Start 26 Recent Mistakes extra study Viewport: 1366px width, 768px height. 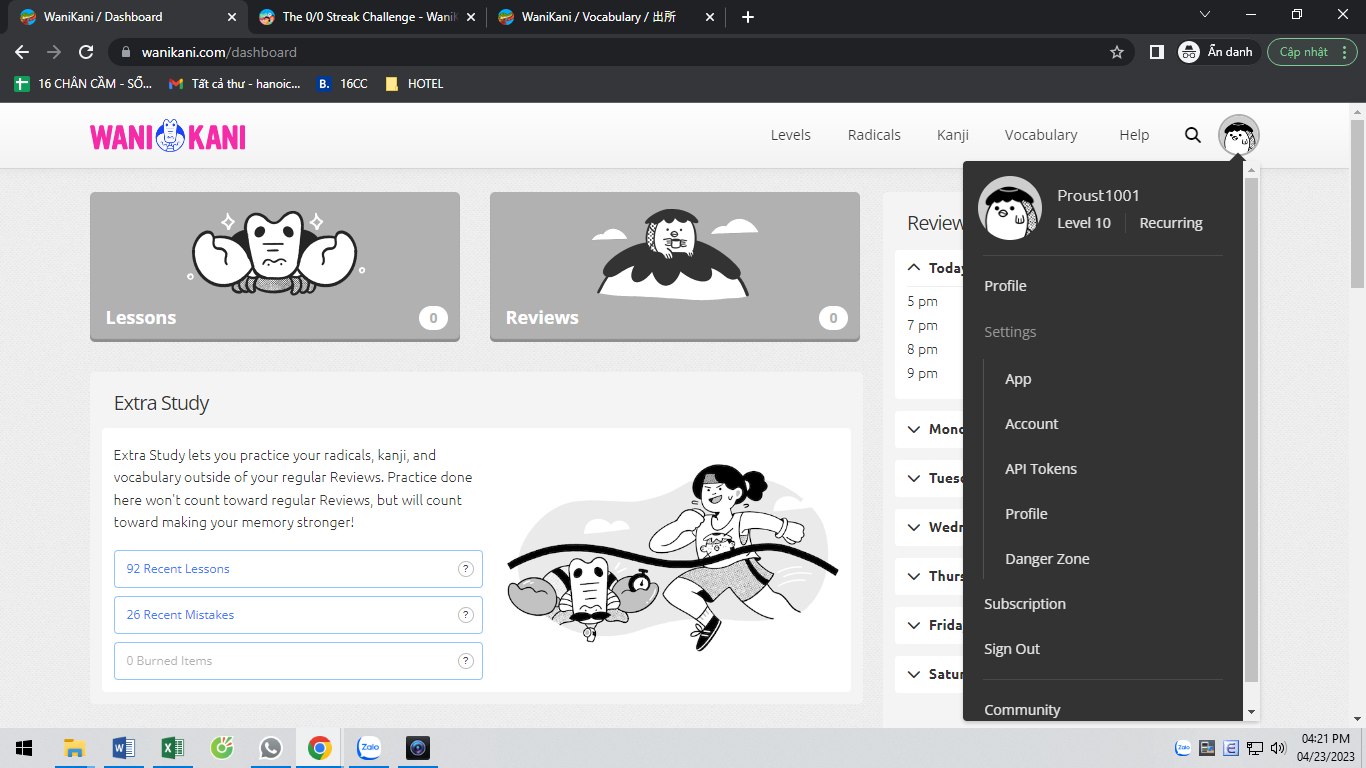[298, 615]
